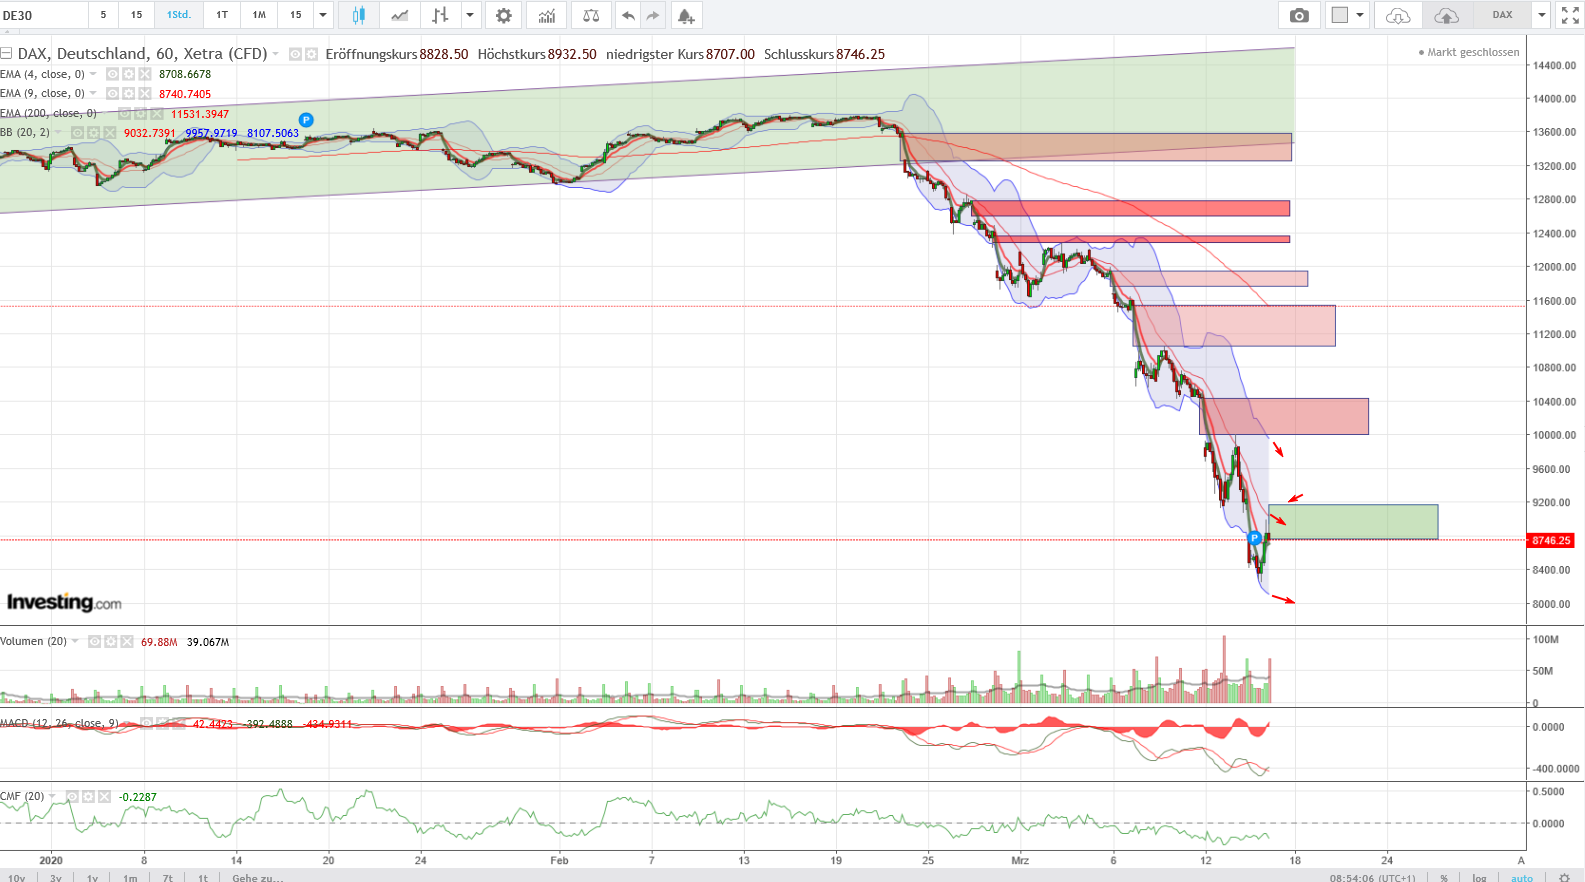Select the bar chart style icon
This screenshot has height=882, width=1585.
coord(440,15)
